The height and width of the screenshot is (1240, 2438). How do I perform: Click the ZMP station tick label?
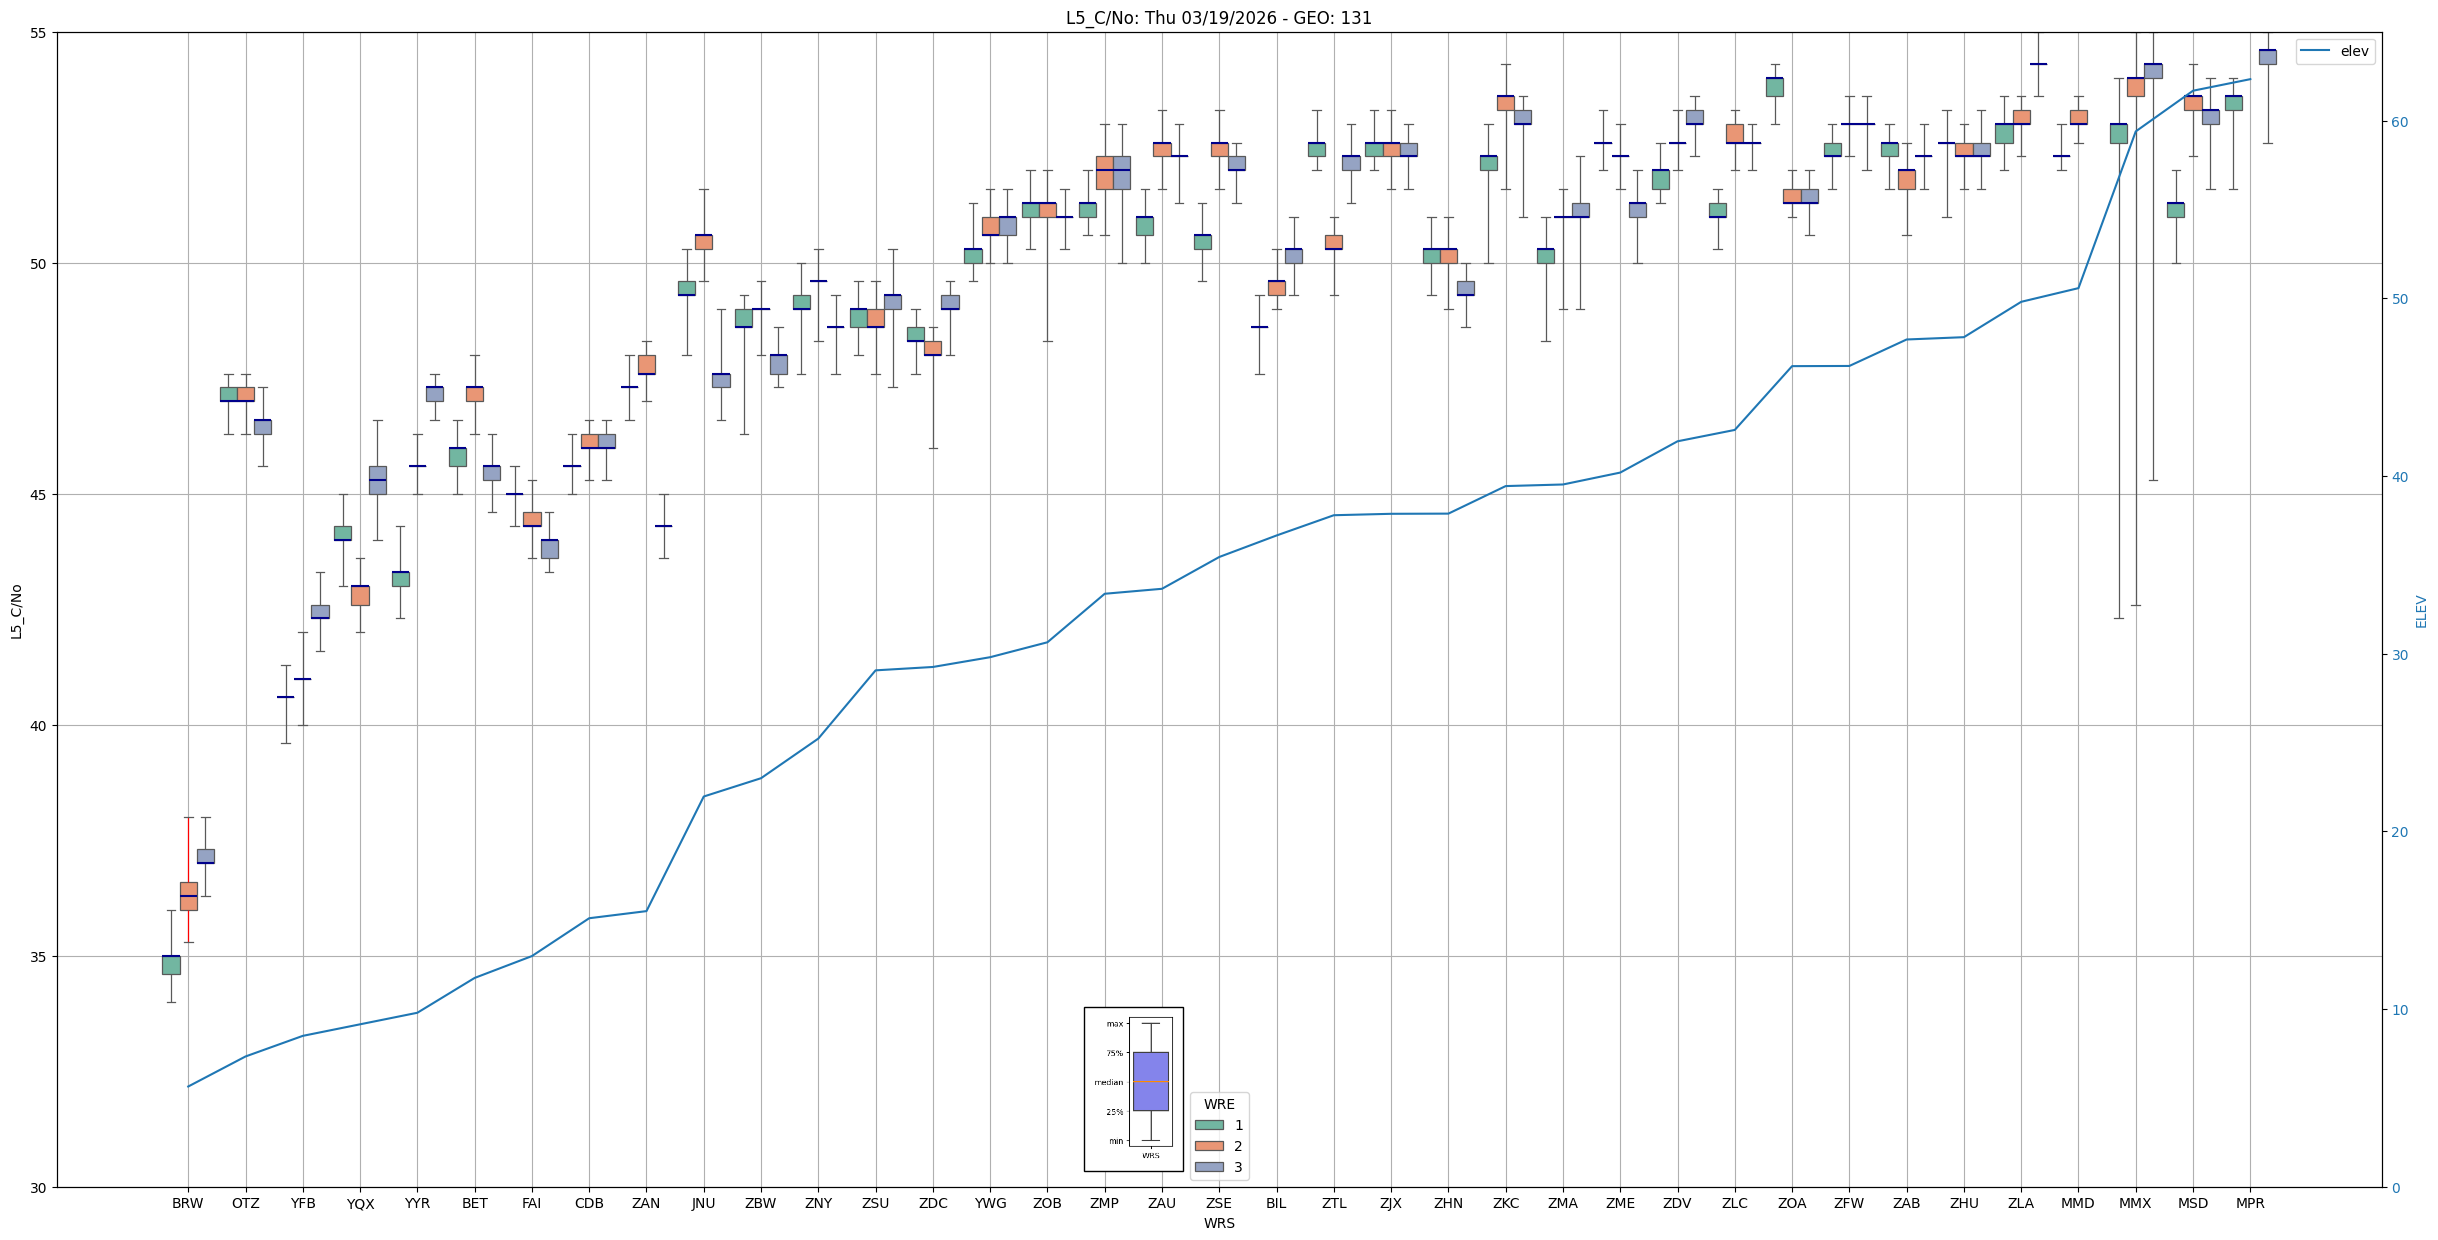tap(1104, 1203)
